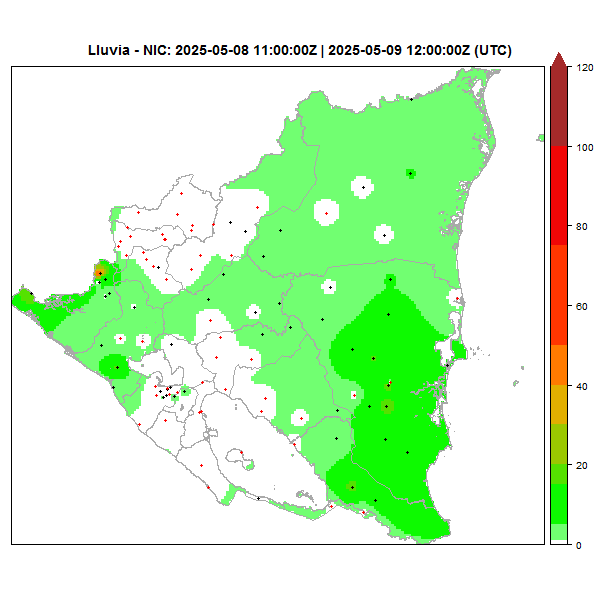Click the orange rainfall hotspot in the northwest

pos(100,272)
